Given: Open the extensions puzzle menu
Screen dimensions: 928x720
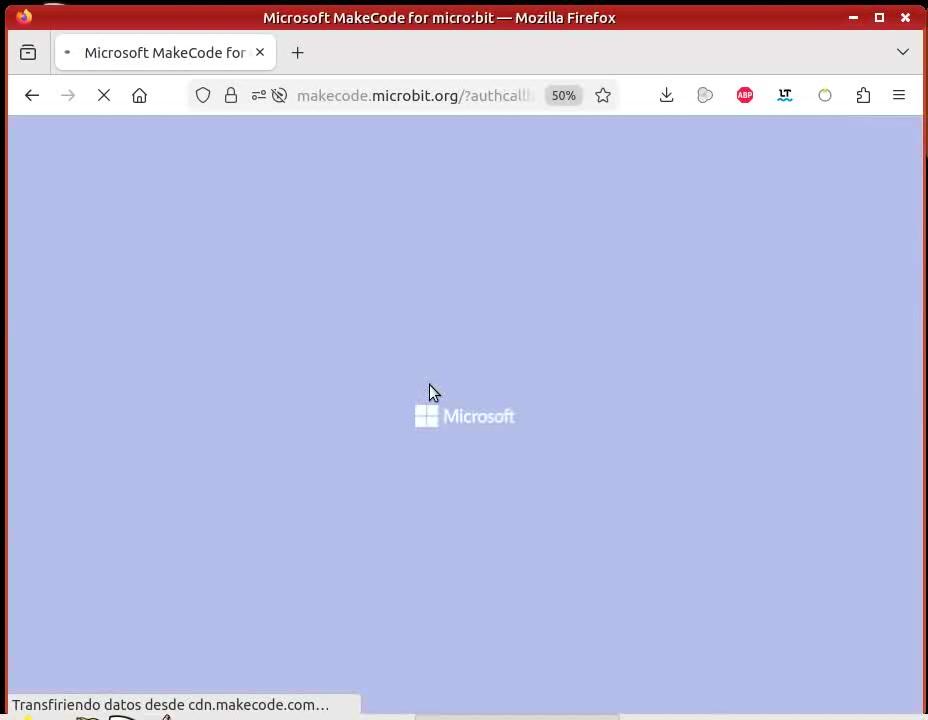Looking at the screenshot, I should pyautogui.click(x=863, y=95).
